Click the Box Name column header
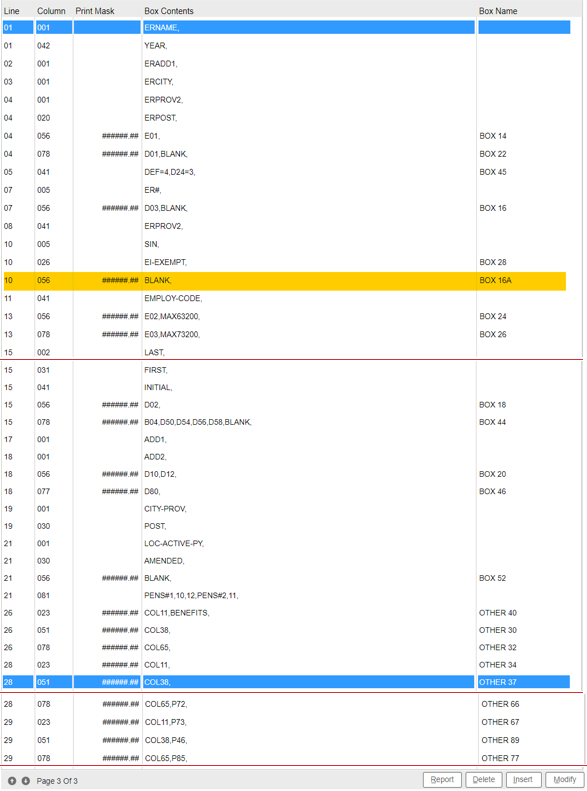Image resolution: width=587 pixels, height=791 pixels. pos(498,11)
